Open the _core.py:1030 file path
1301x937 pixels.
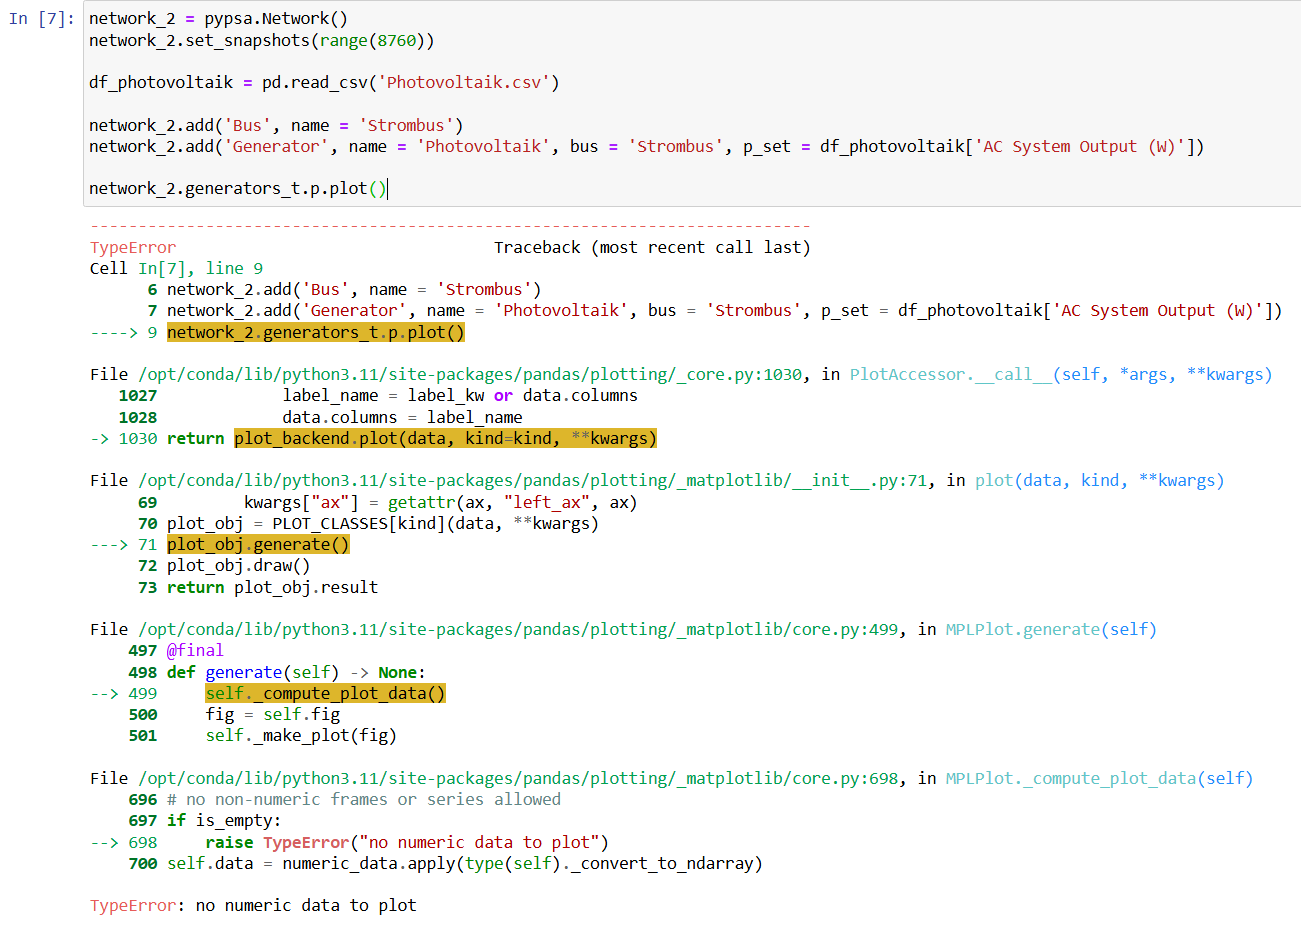click(x=470, y=375)
